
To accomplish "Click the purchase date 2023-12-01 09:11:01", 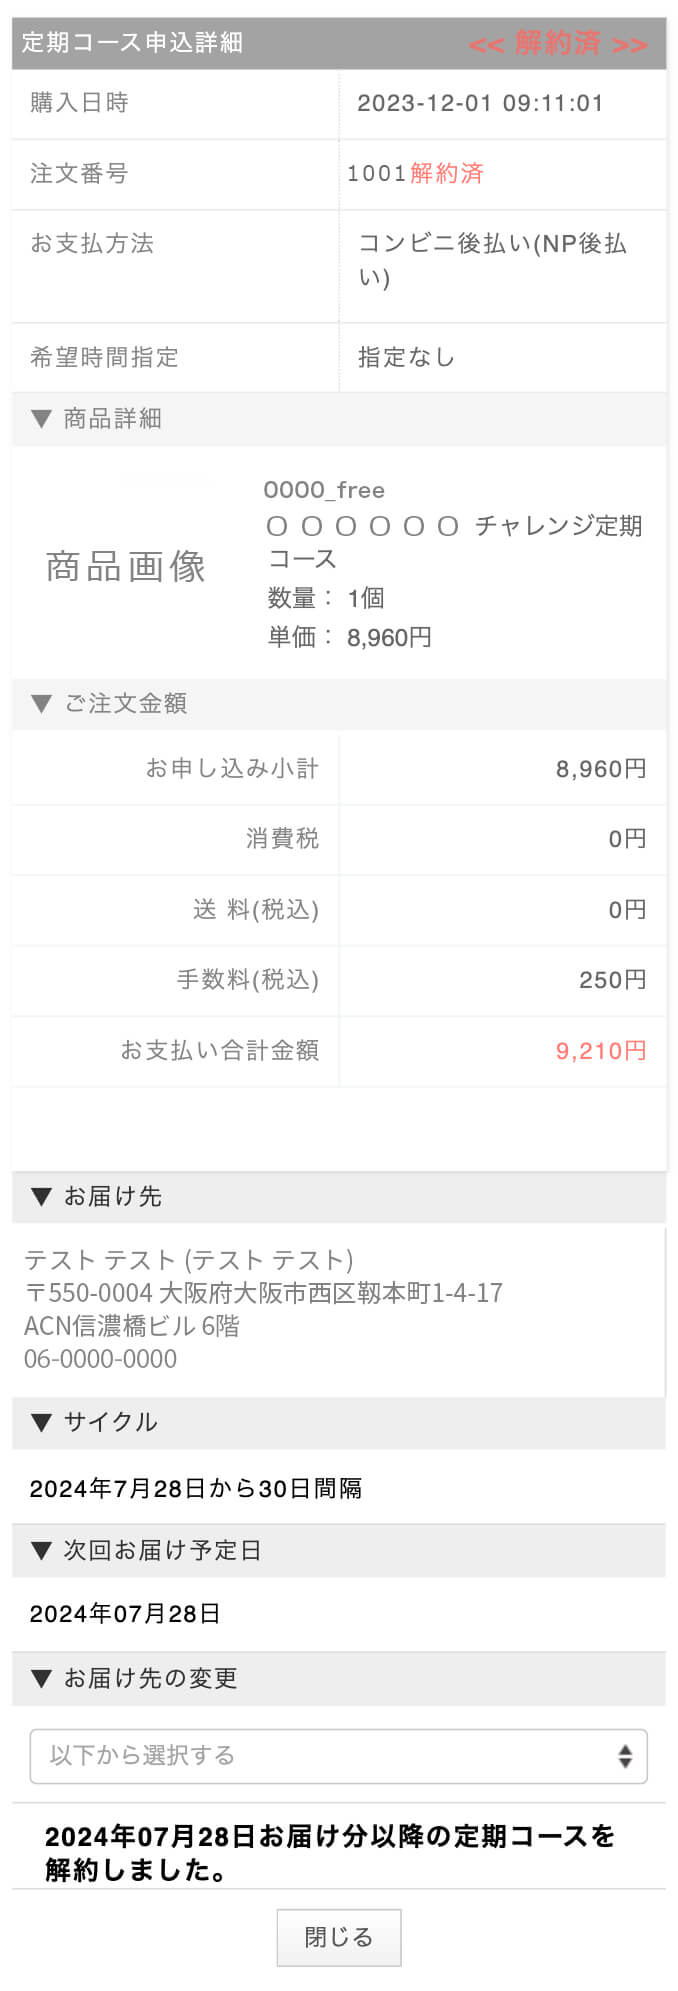I will point(480,104).
